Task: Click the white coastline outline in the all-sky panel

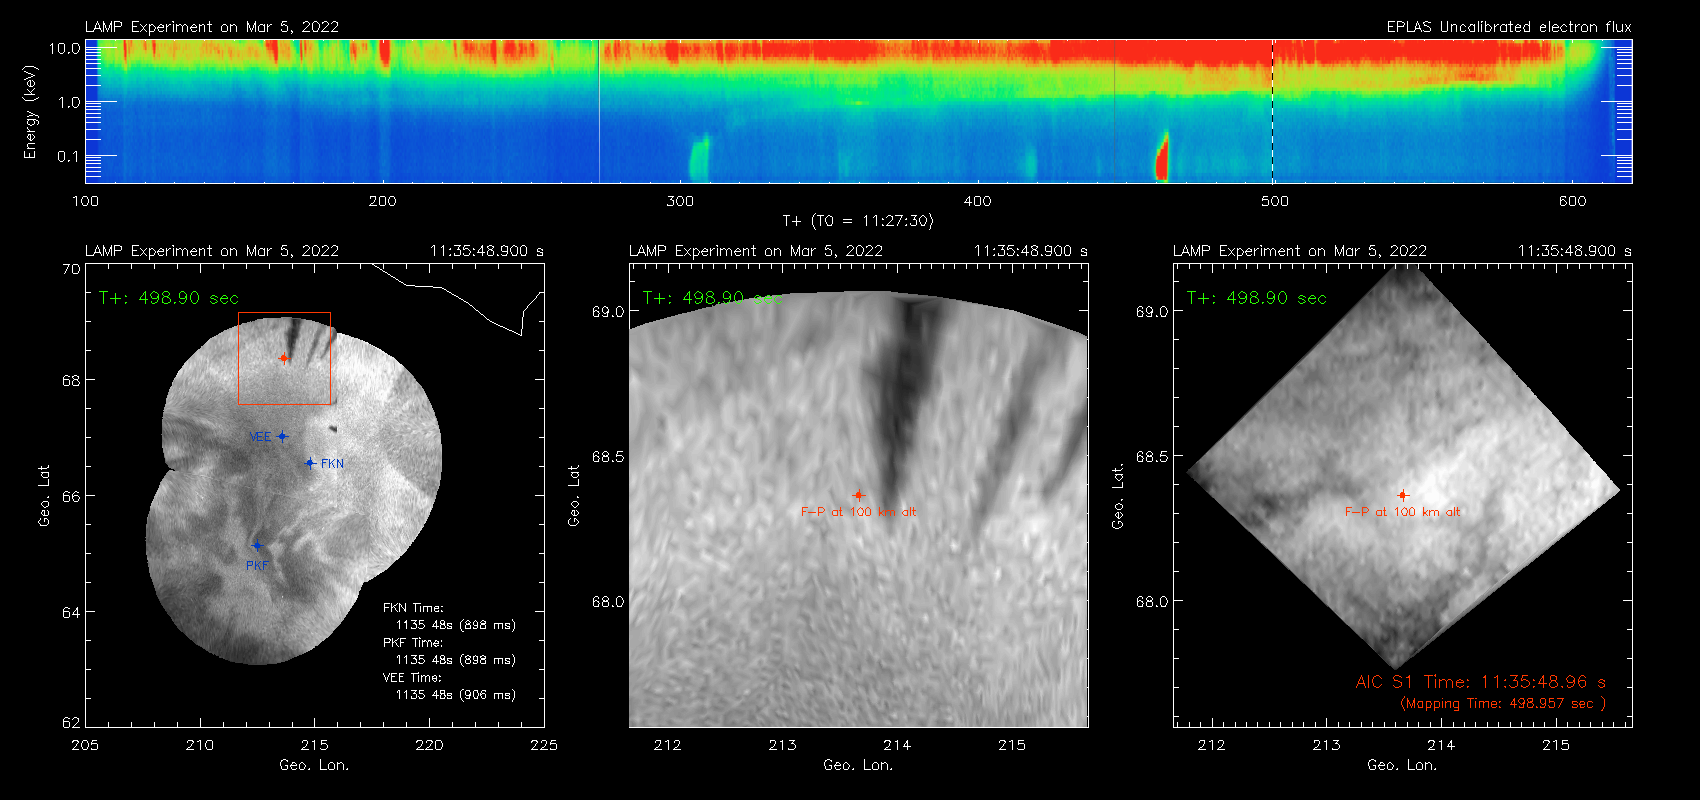Action: (x=458, y=298)
